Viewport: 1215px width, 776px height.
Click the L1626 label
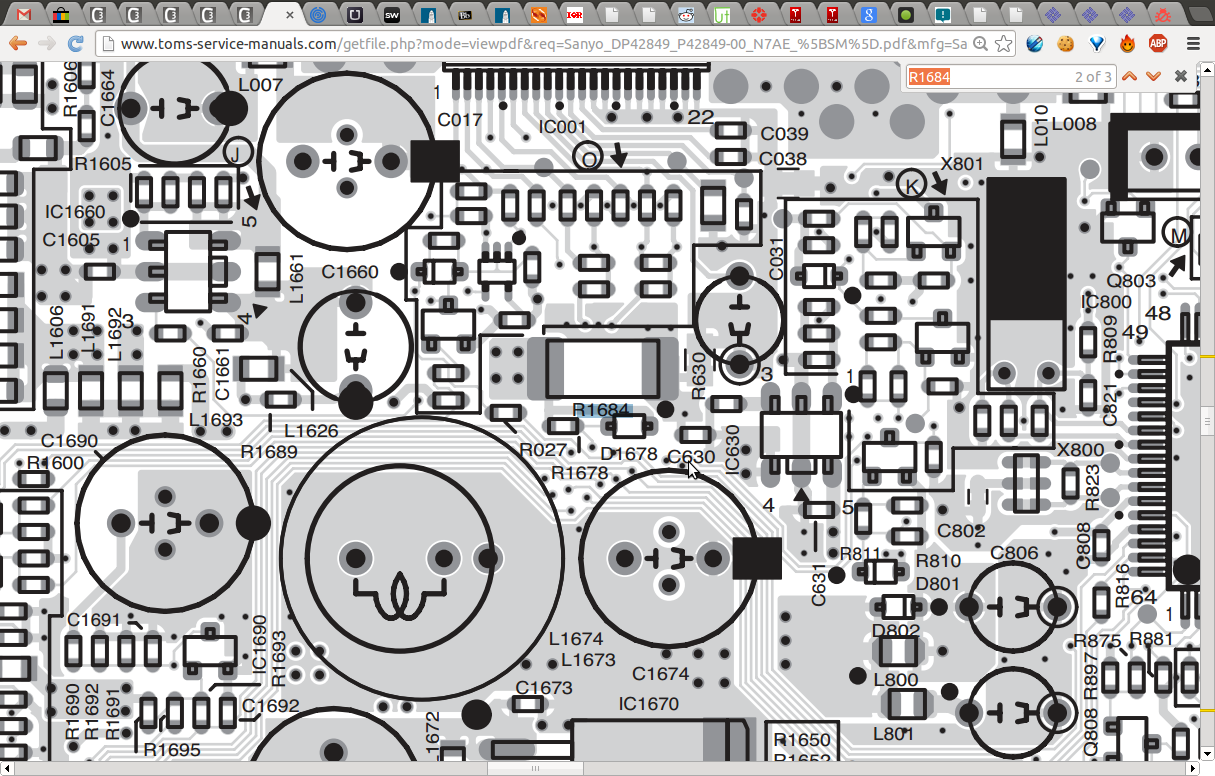pos(311,431)
